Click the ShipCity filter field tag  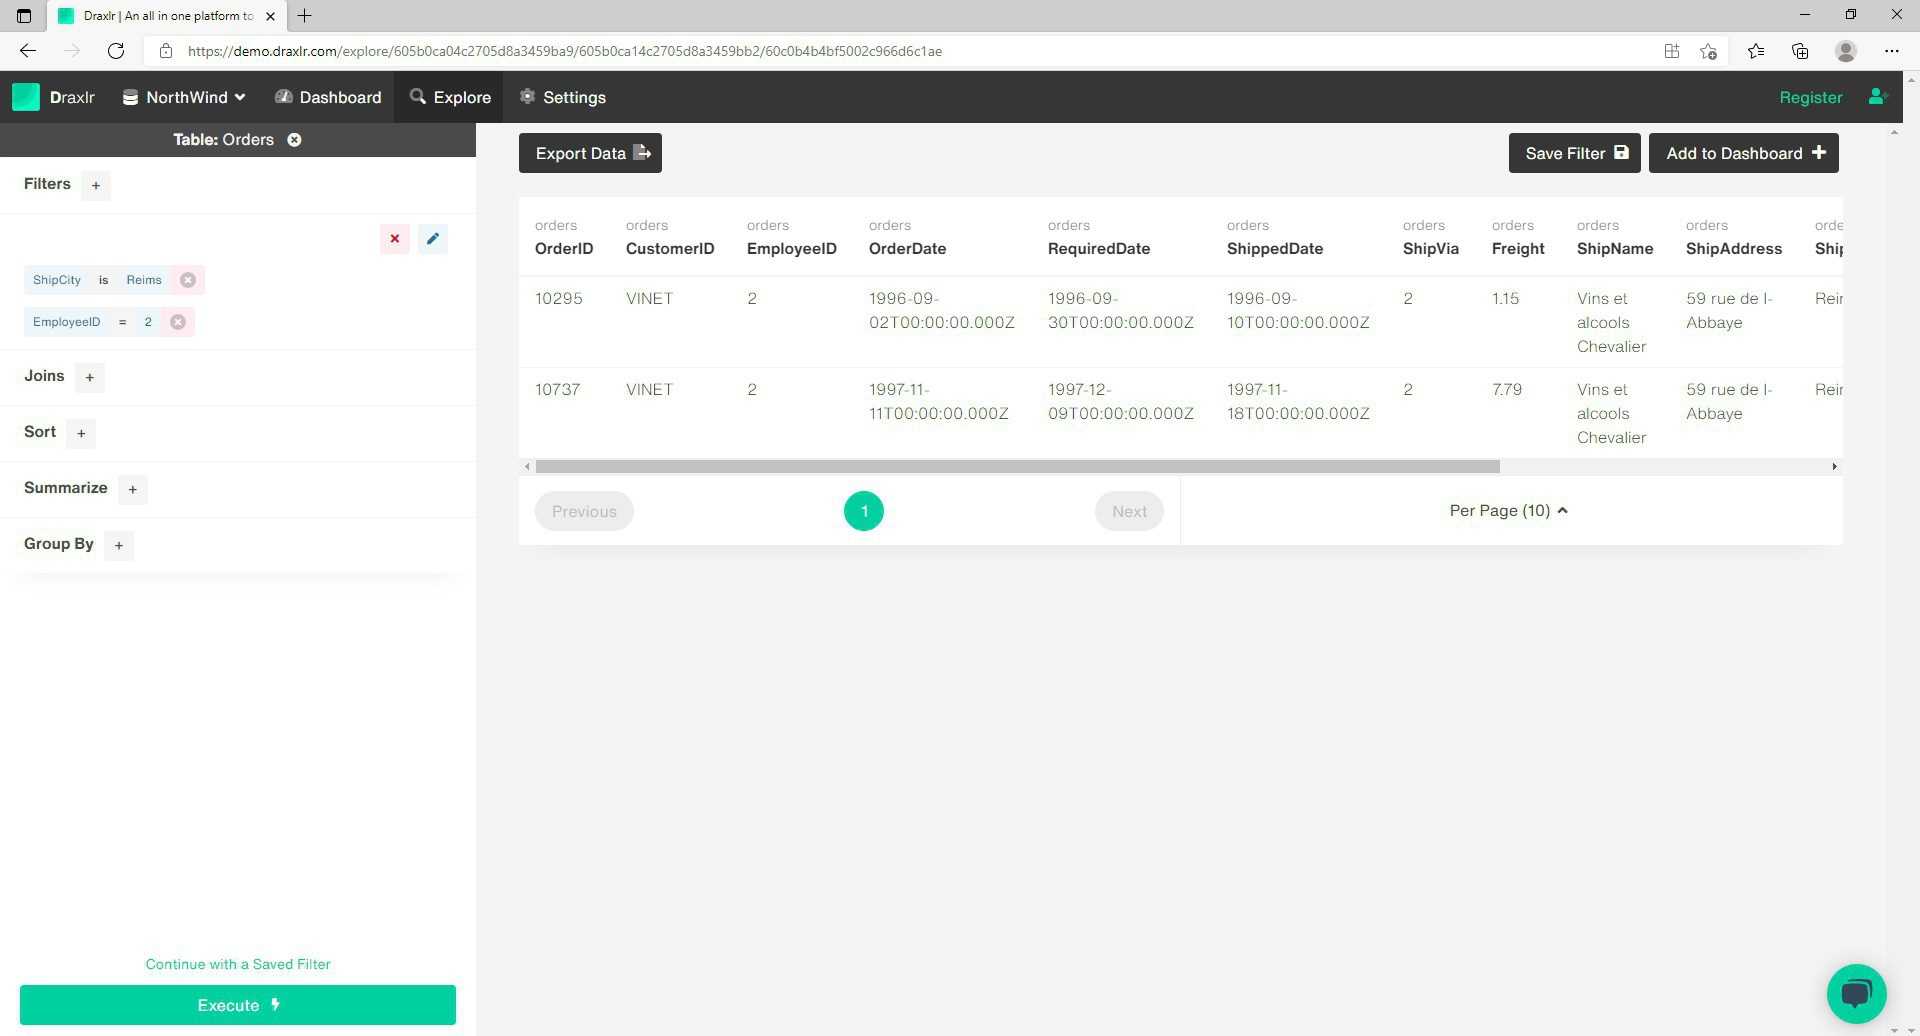57,280
